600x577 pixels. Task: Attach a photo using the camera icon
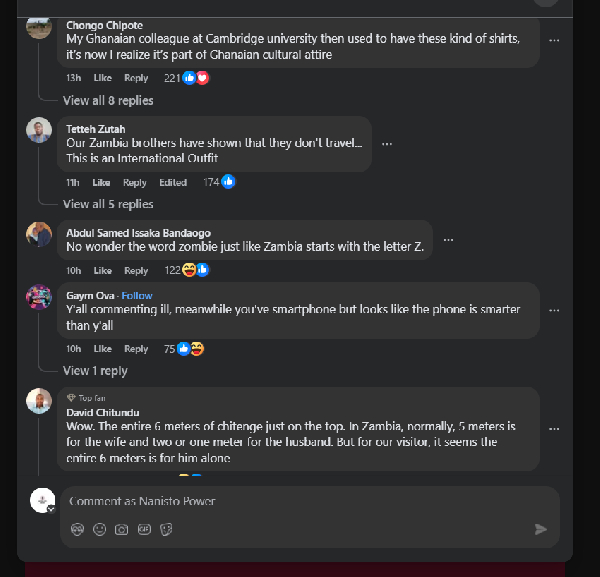121,529
